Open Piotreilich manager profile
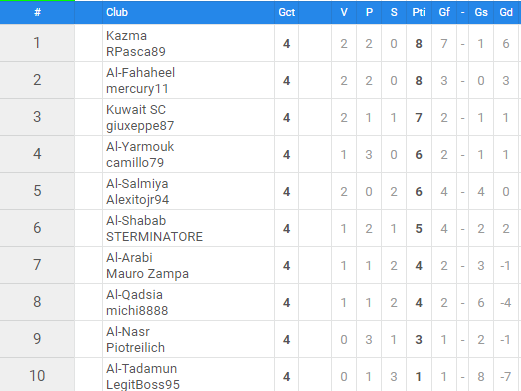Viewport: 521px width, 391px height. click(135, 348)
